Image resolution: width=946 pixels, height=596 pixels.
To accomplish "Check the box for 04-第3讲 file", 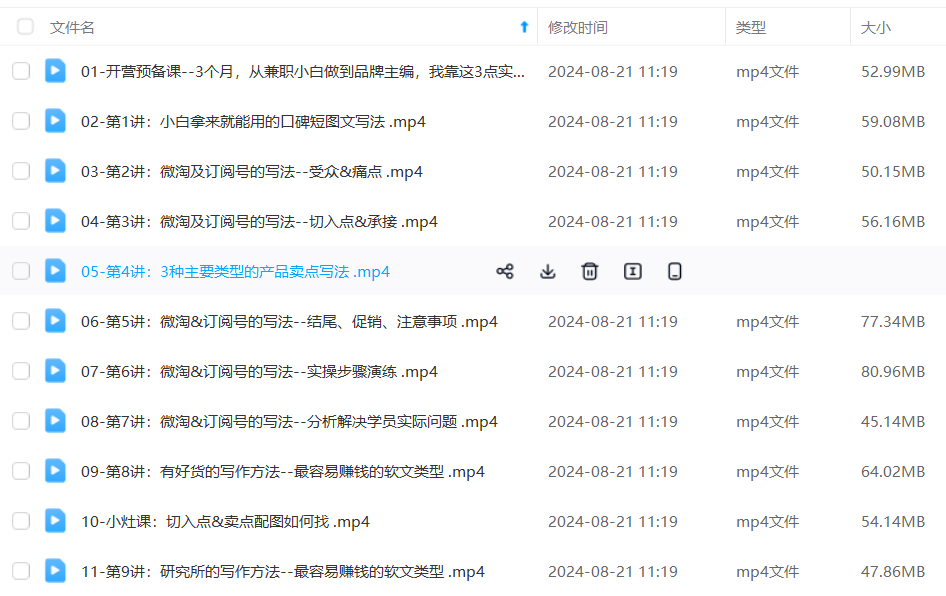I will click(x=21, y=221).
